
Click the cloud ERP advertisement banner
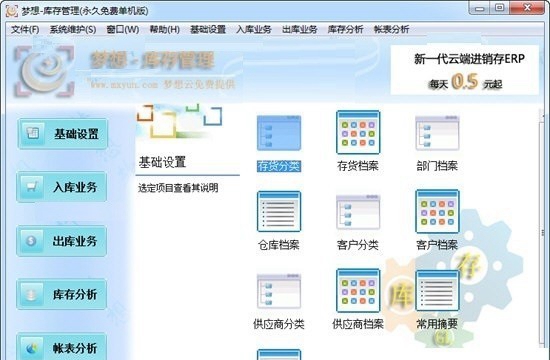tap(465, 69)
